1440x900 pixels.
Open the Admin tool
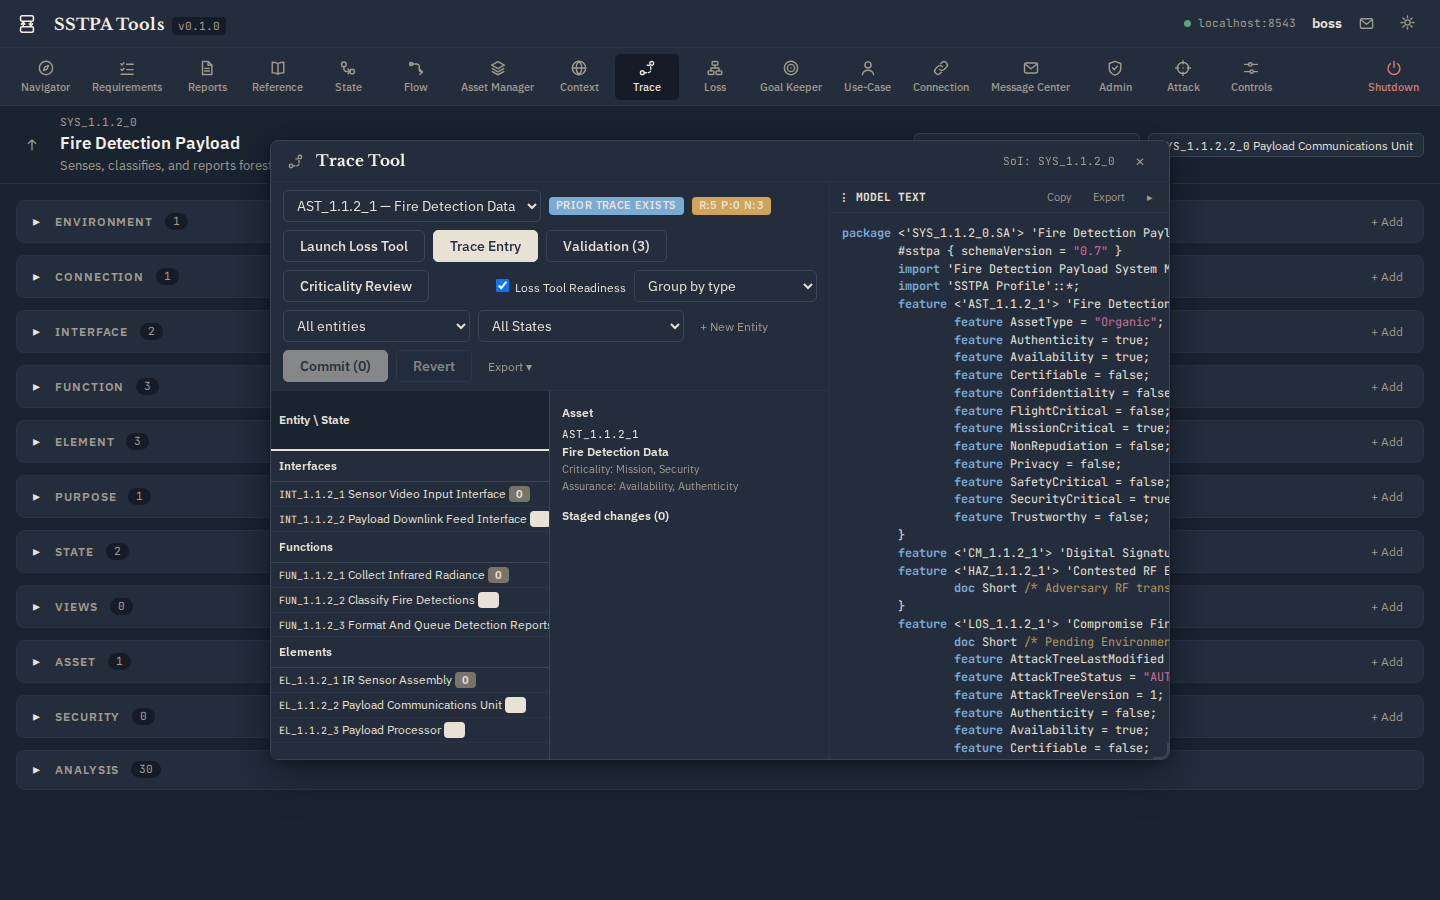pyautogui.click(x=1115, y=77)
